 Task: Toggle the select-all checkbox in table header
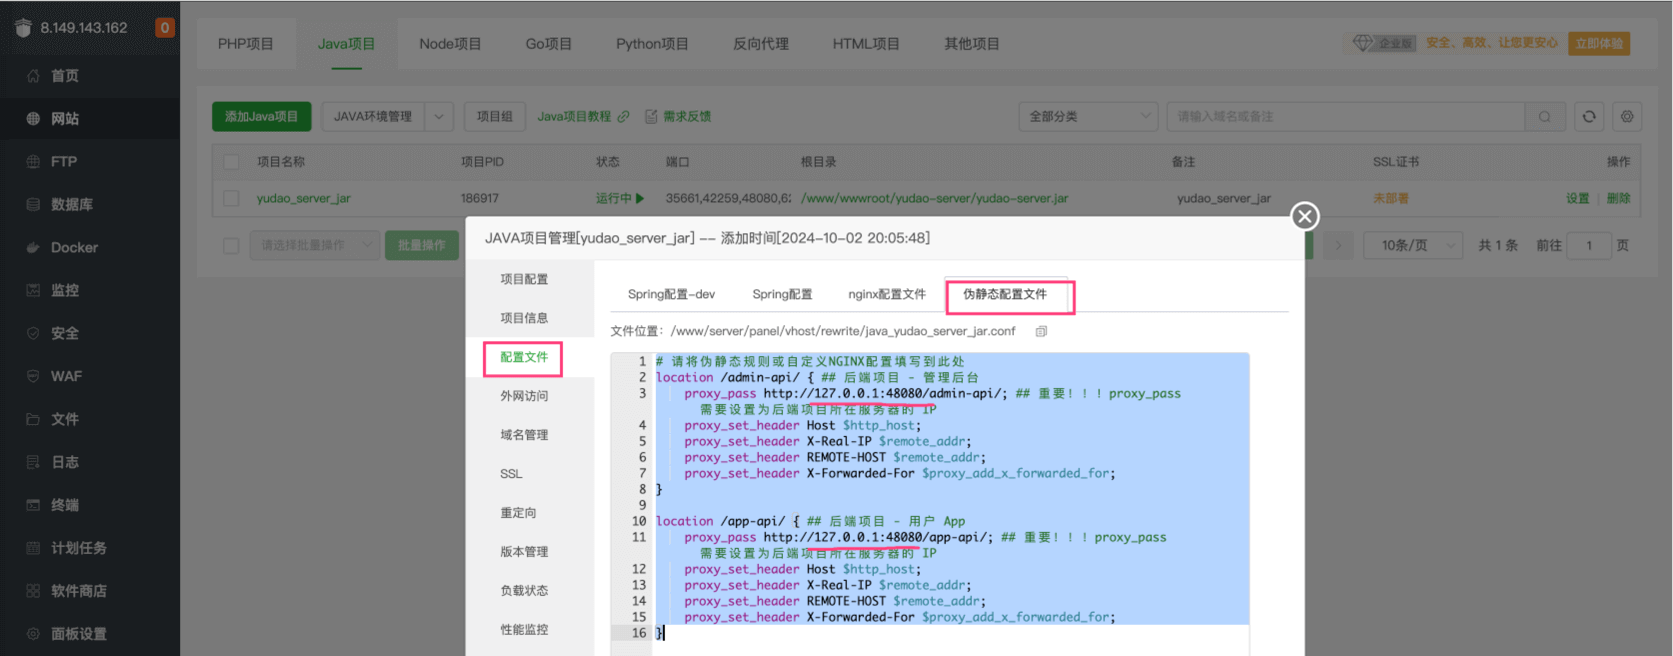click(231, 162)
